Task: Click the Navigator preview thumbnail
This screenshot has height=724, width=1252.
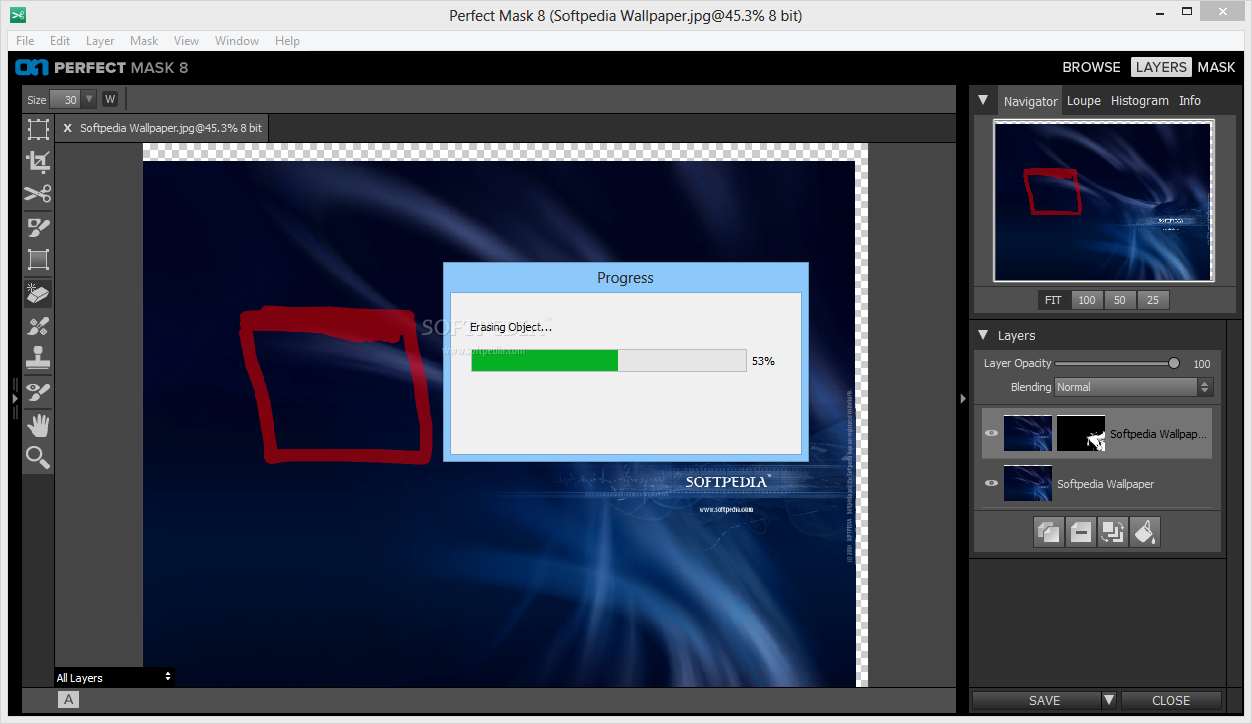Action: pyautogui.click(x=1103, y=201)
